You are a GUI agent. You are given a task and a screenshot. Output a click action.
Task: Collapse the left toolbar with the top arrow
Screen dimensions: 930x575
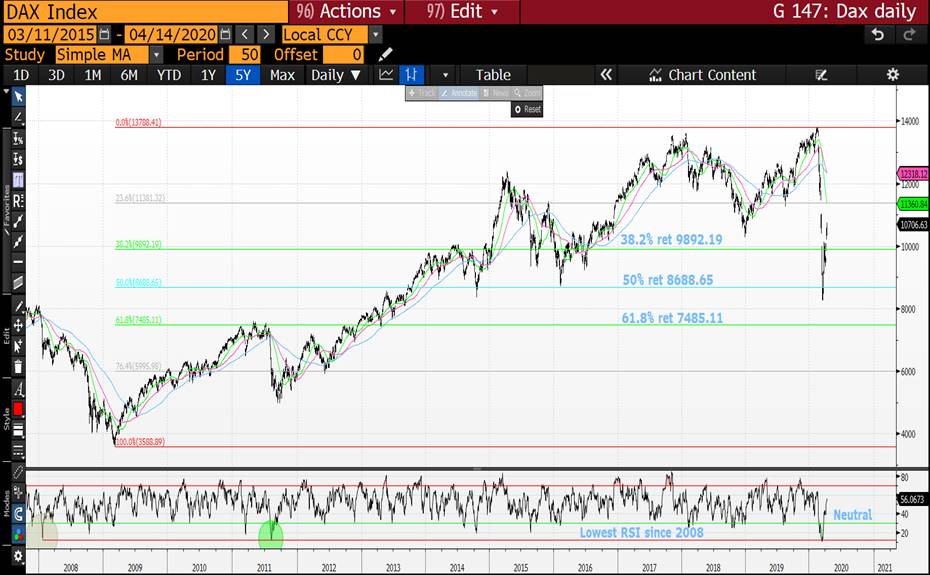pyautogui.click(x=7, y=92)
